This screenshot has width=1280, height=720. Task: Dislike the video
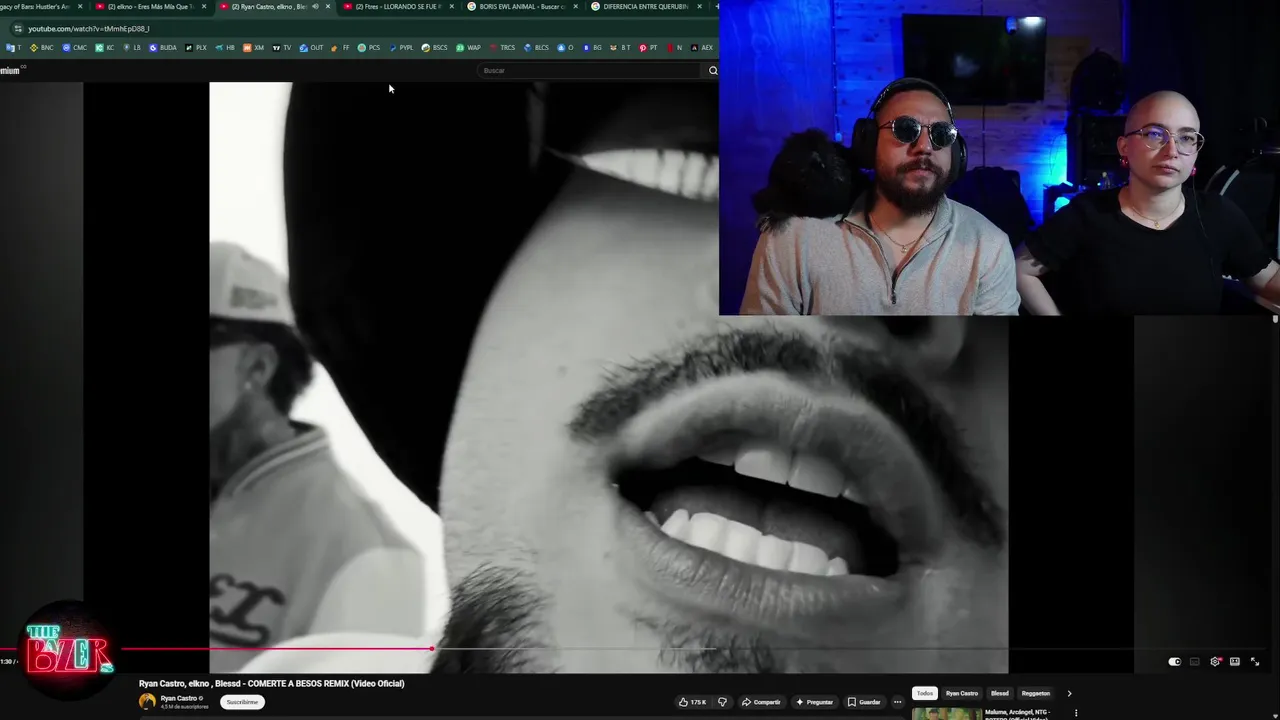pos(722,702)
